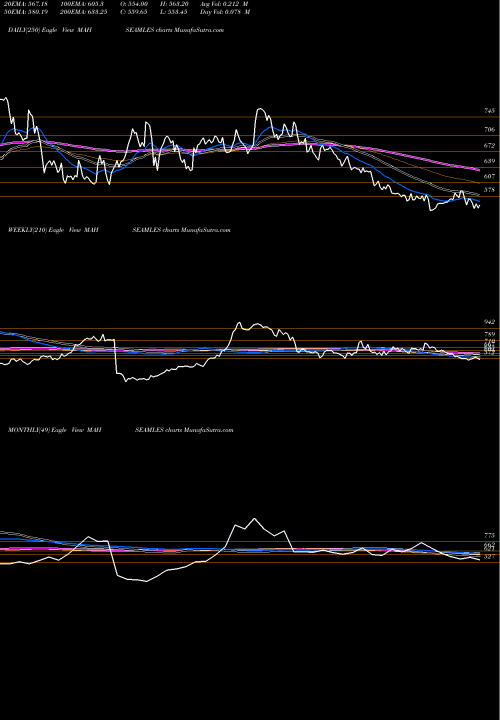Click the weekly chart price label 789
Image resolution: width=500 pixels, height=720 pixels.
tap(489, 335)
